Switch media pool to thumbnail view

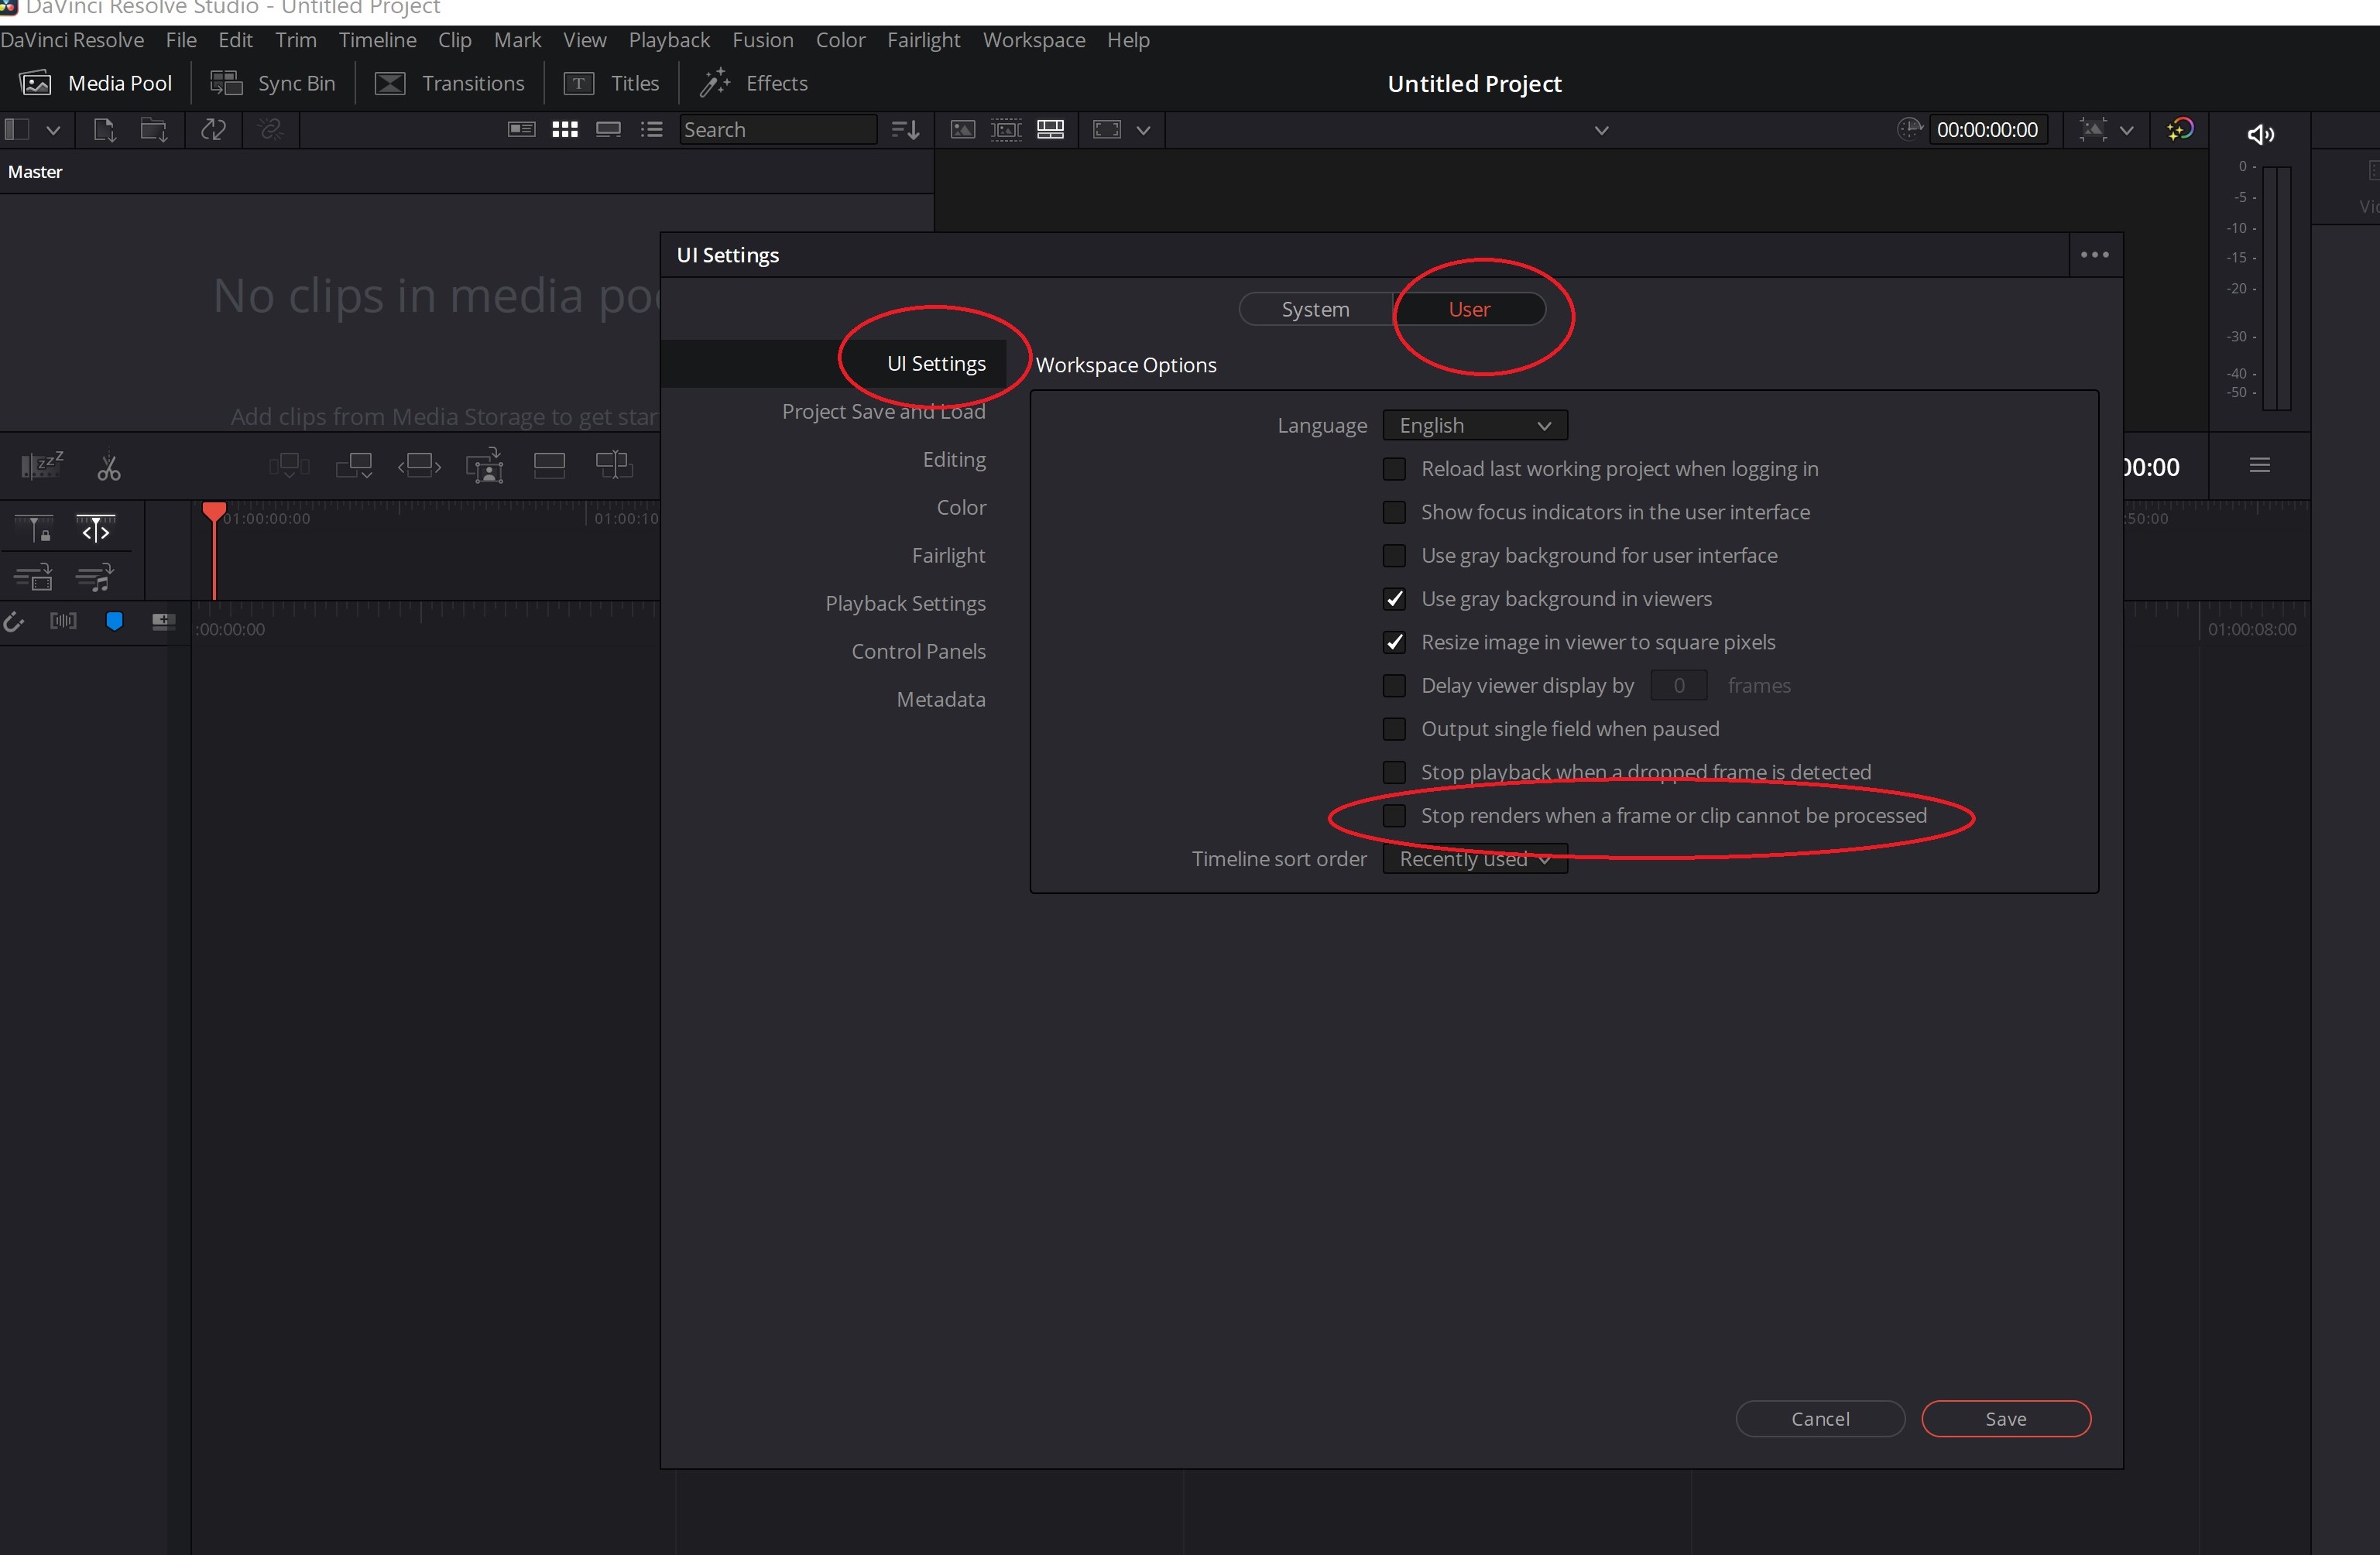pyautogui.click(x=565, y=129)
